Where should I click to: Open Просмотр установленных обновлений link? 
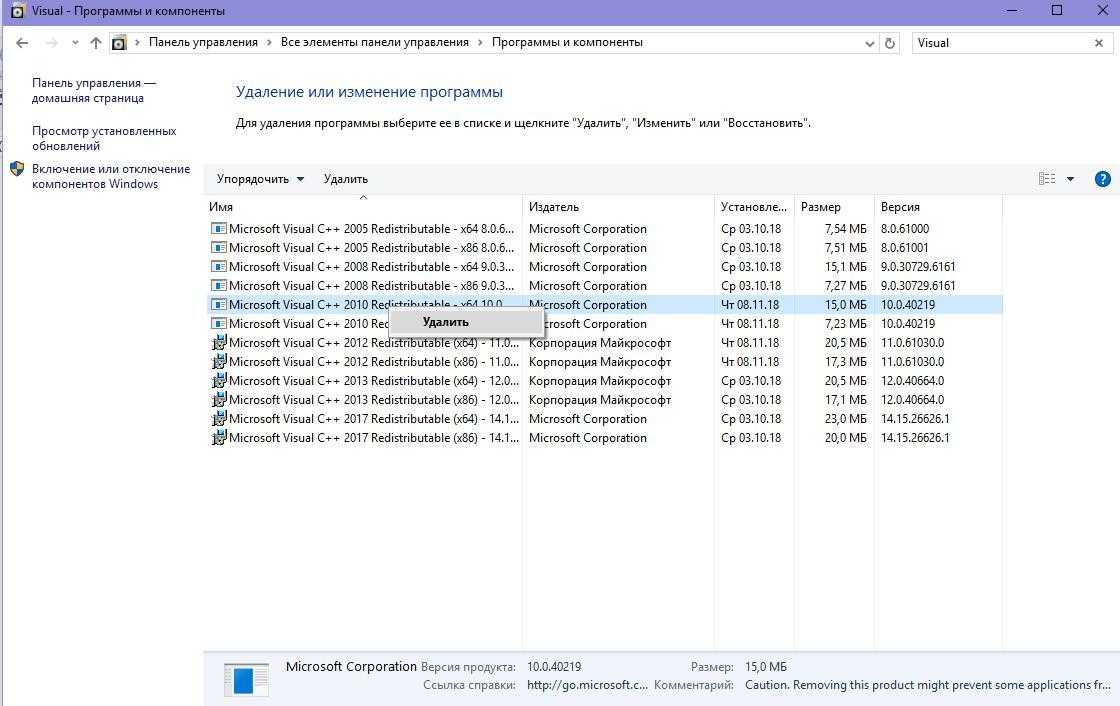click(103, 138)
